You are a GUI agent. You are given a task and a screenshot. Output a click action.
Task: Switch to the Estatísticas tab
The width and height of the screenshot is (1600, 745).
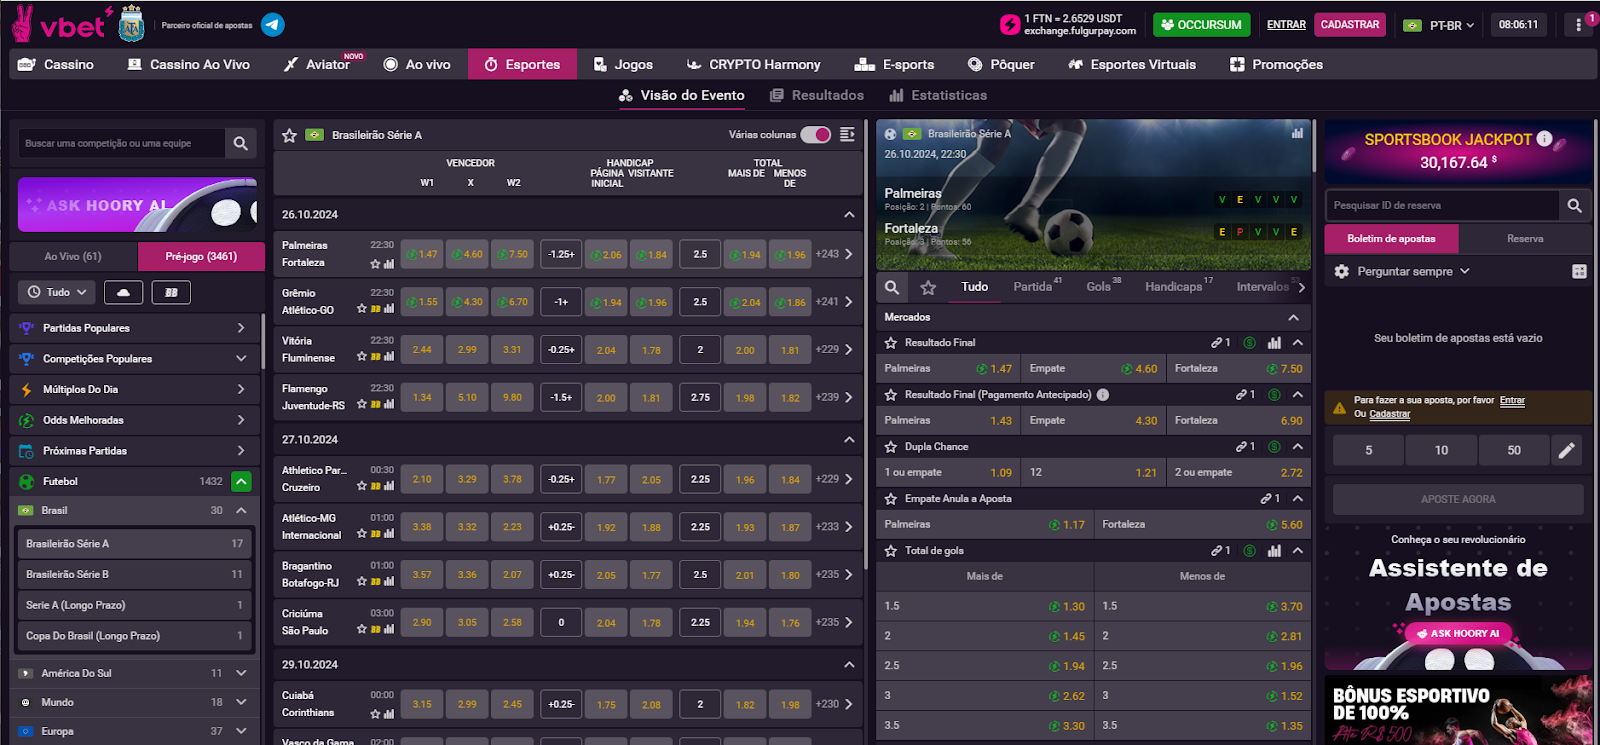(938, 95)
